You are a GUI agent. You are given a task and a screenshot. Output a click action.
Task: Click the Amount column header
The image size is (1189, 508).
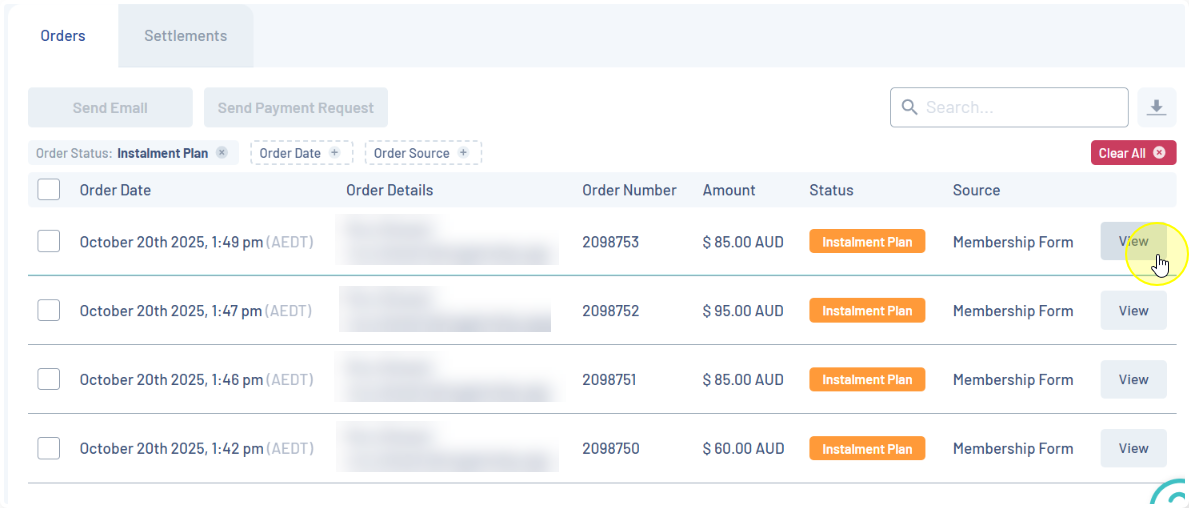tap(729, 190)
